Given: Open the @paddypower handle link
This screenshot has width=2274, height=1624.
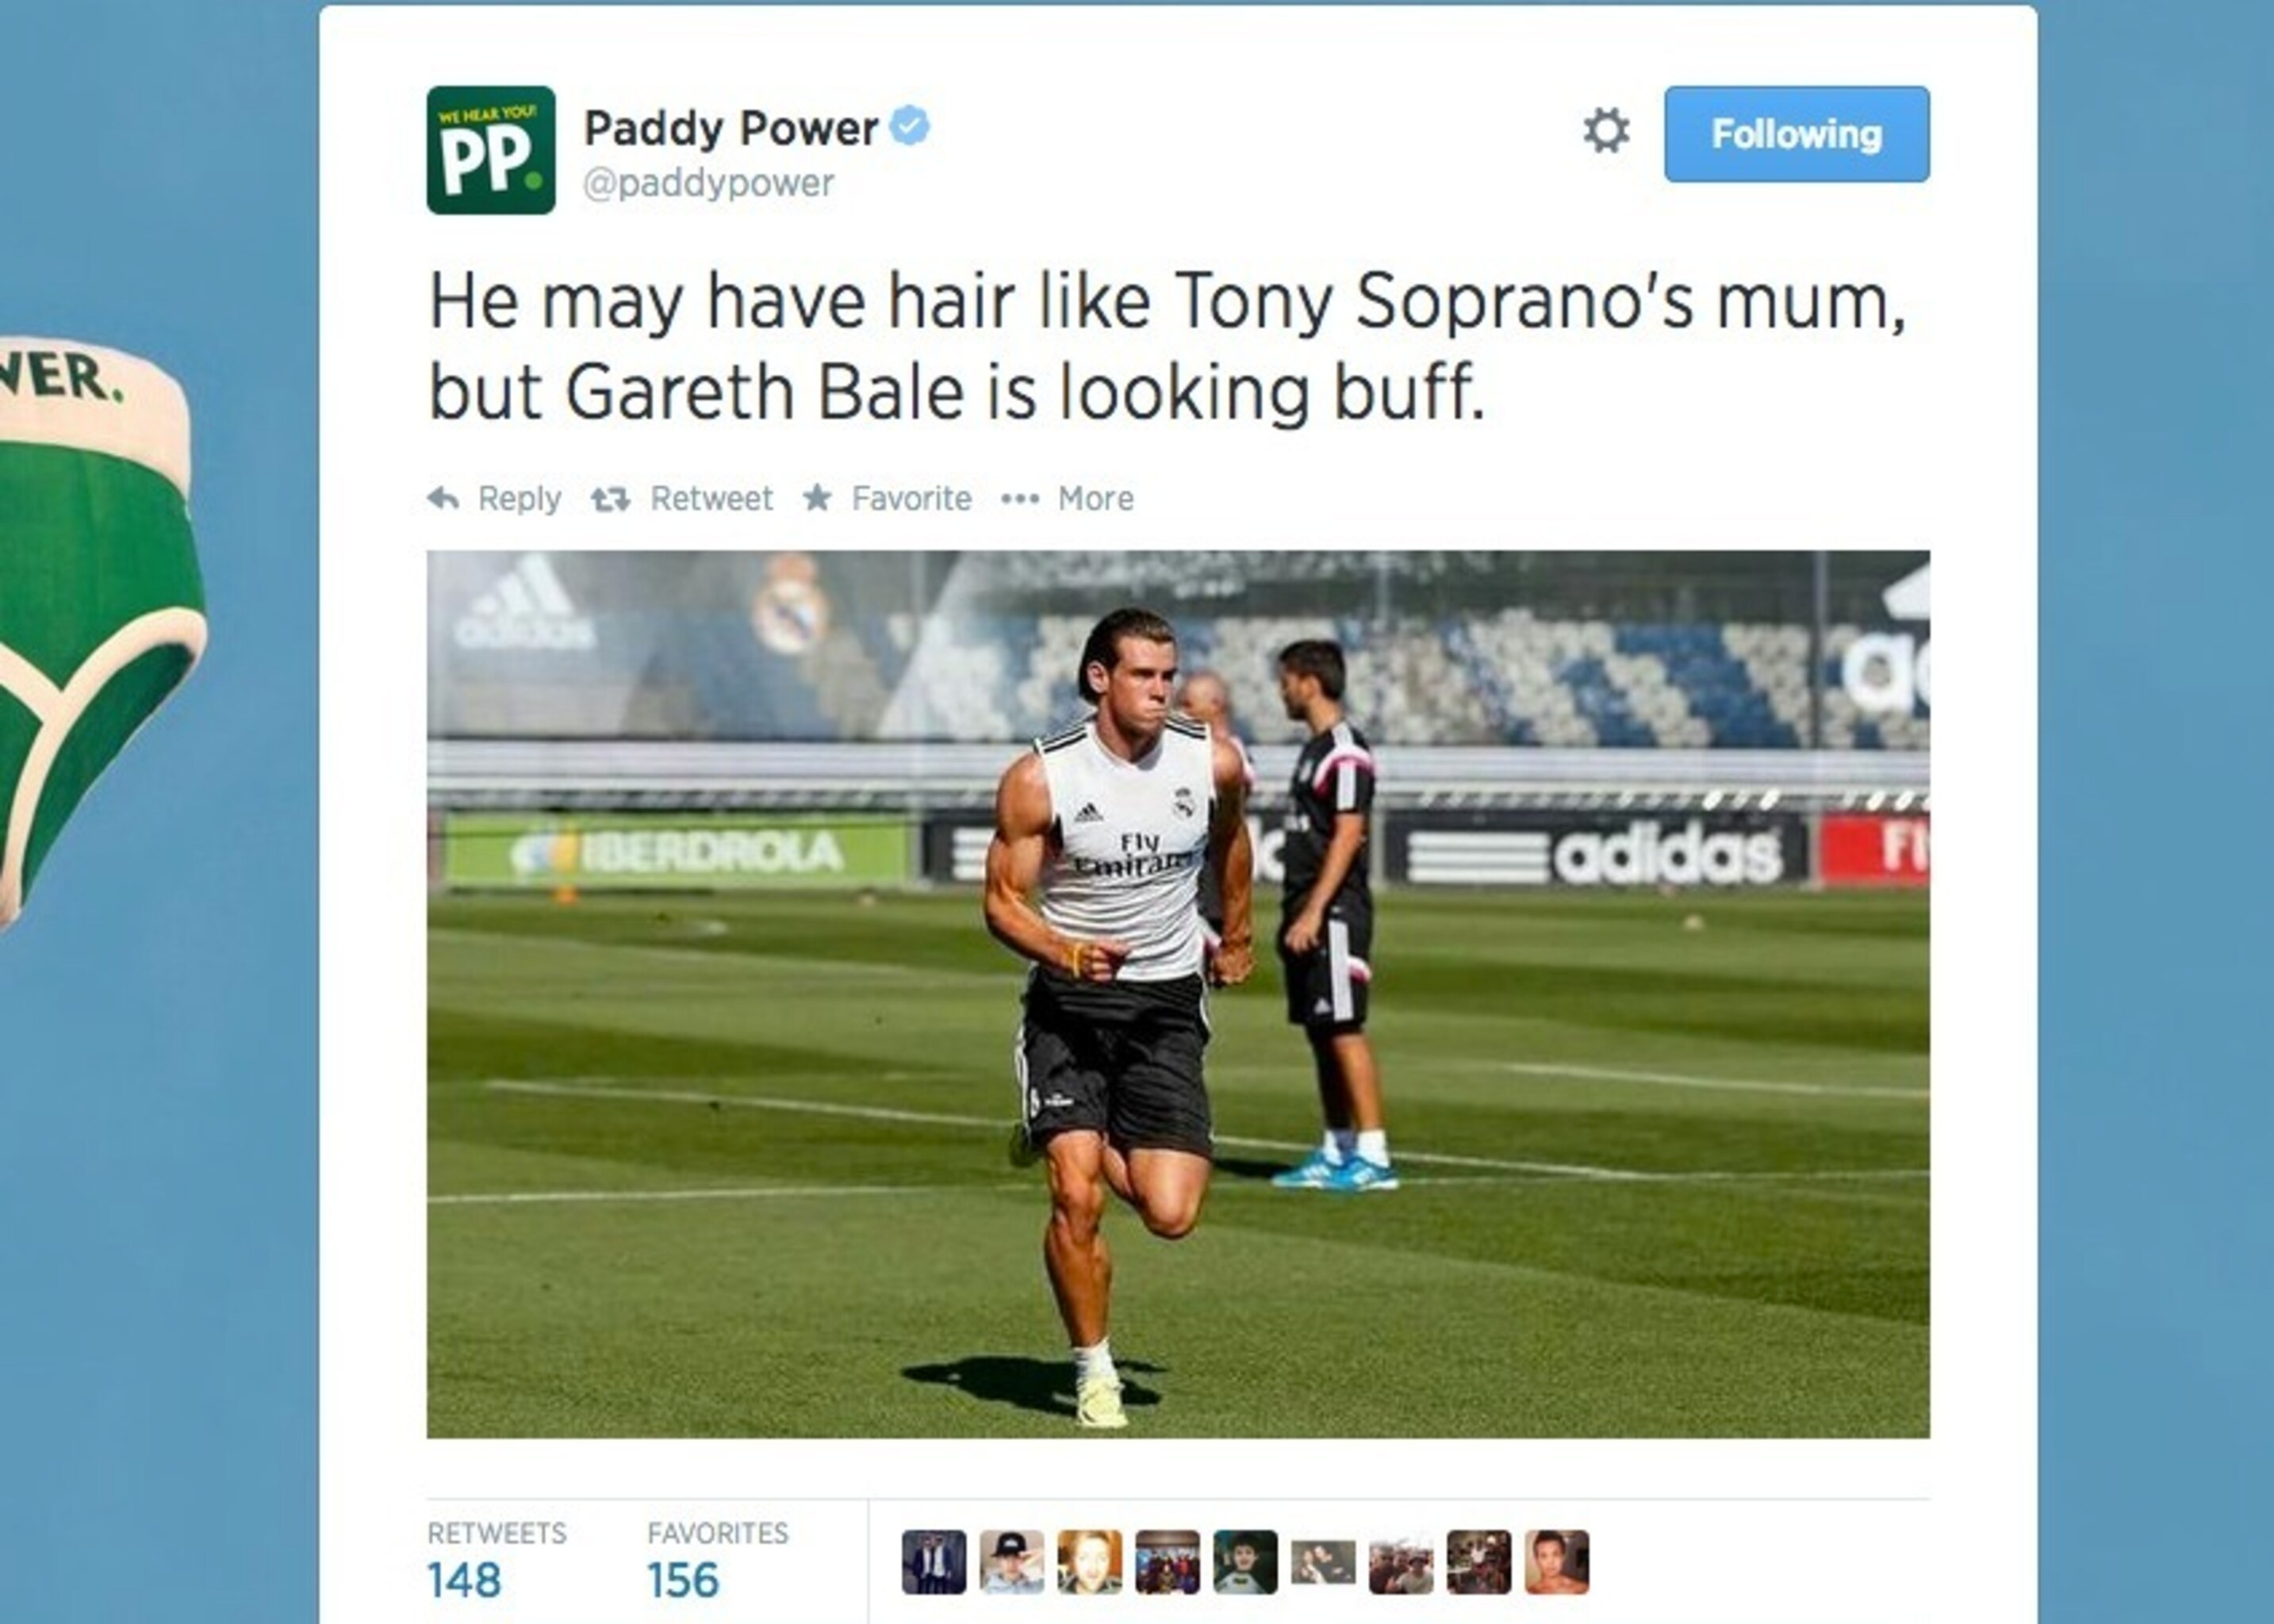Looking at the screenshot, I should 708,183.
